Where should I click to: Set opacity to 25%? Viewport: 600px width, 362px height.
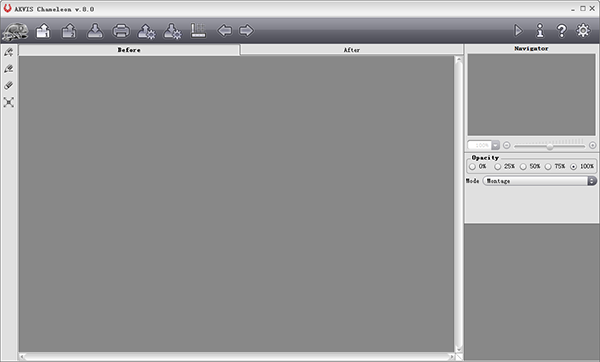(498, 167)
